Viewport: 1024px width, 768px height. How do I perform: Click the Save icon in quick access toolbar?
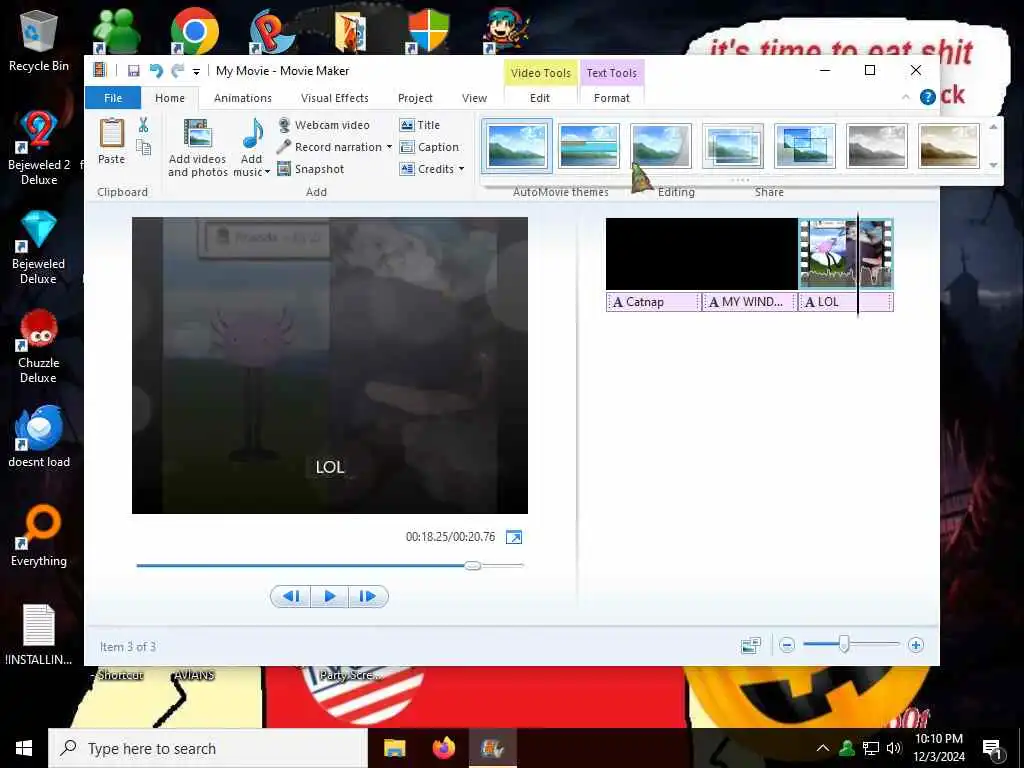(x=133, y=71)
